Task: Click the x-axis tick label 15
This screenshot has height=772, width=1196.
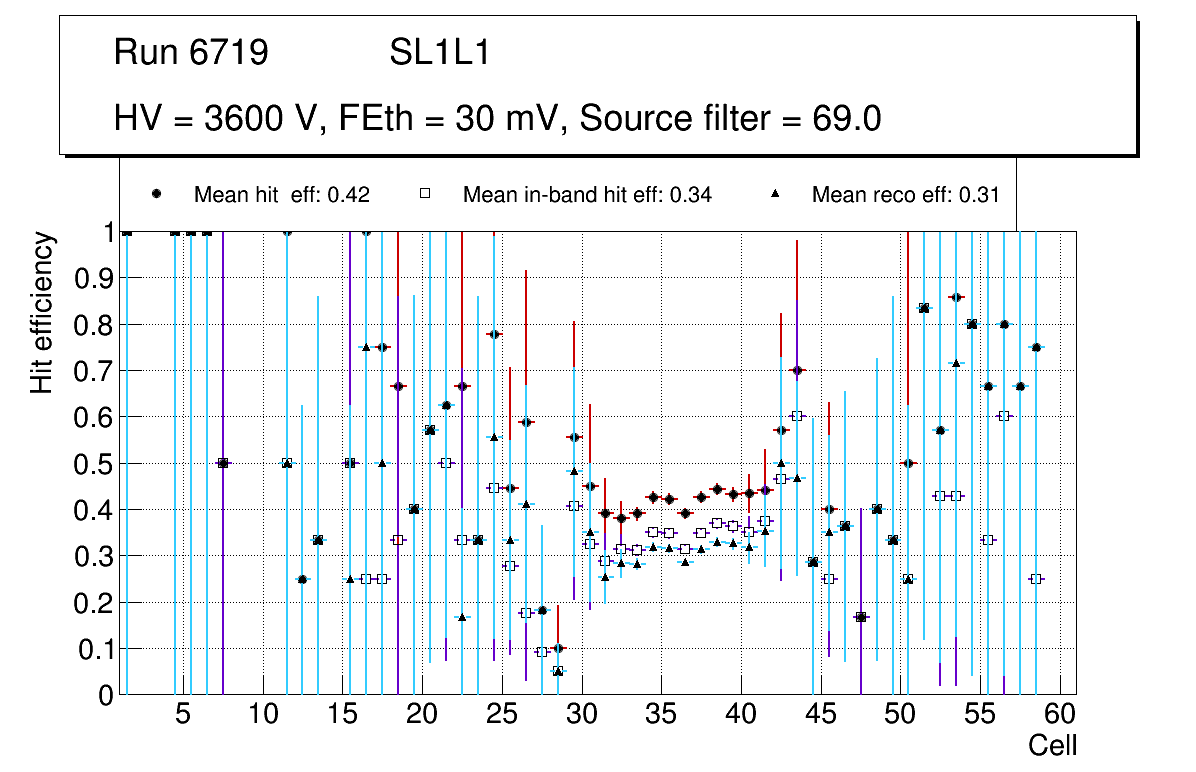Action: click(x=342, y=715)
